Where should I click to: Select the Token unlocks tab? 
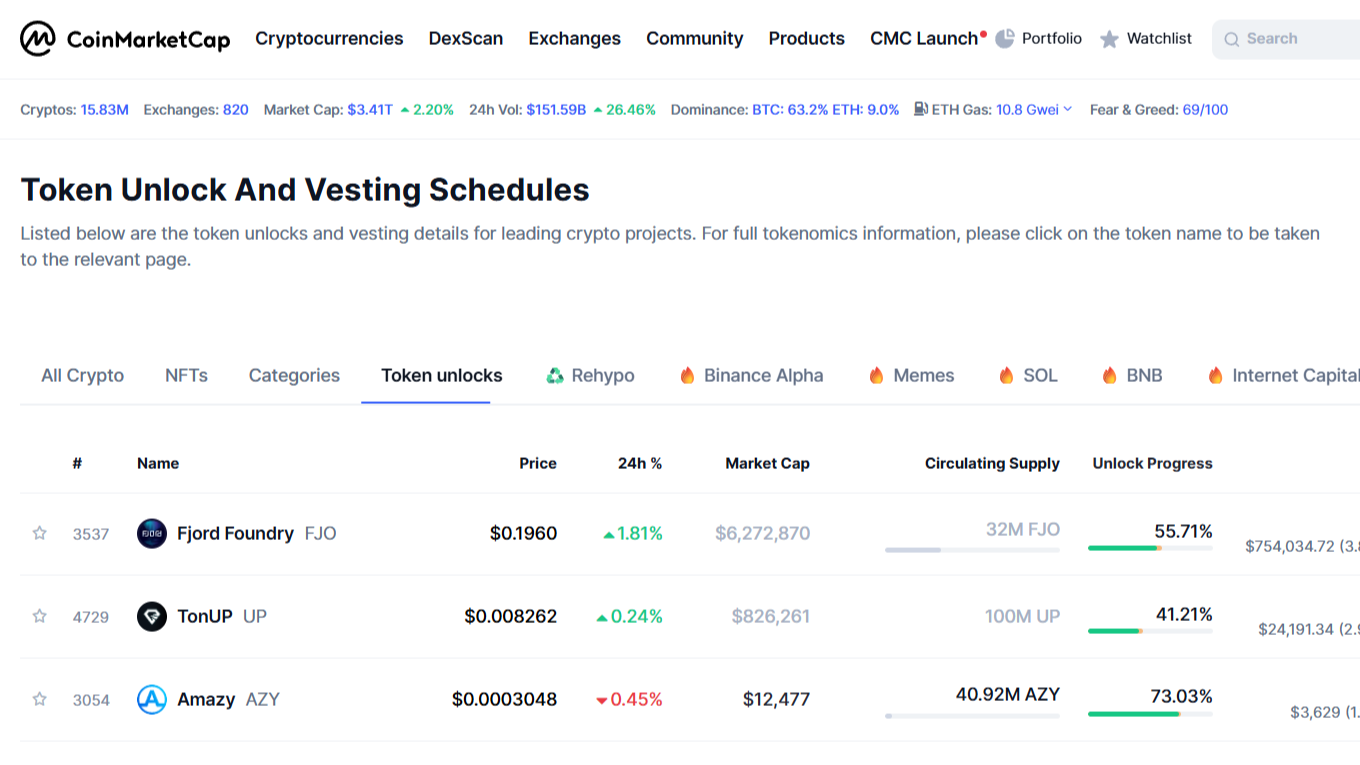click(x=442, y=376)
